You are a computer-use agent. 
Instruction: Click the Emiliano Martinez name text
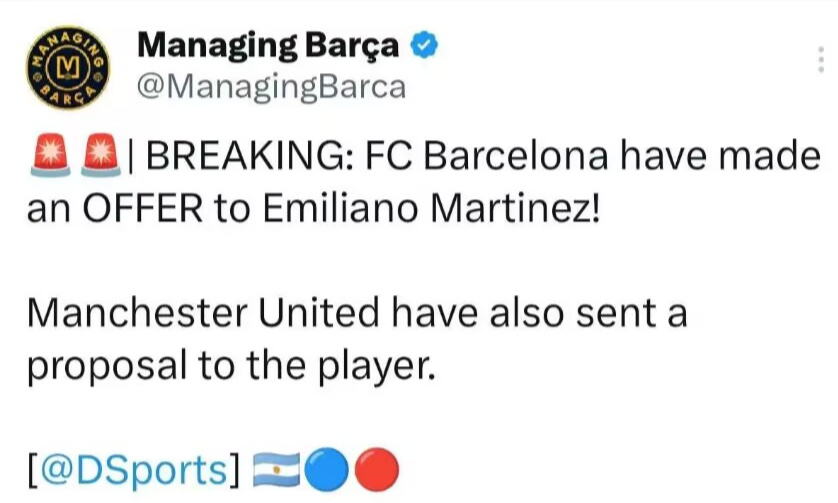[x=431, y=208]
